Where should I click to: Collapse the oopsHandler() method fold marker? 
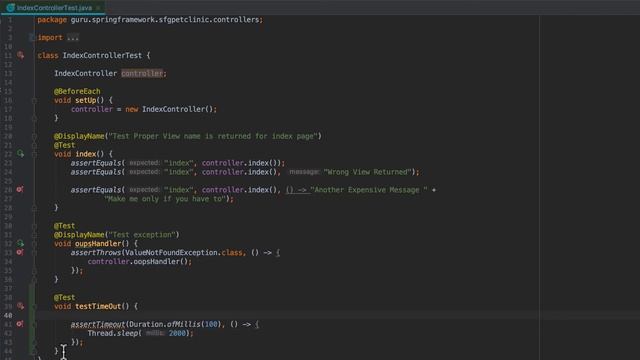[34, 244]
